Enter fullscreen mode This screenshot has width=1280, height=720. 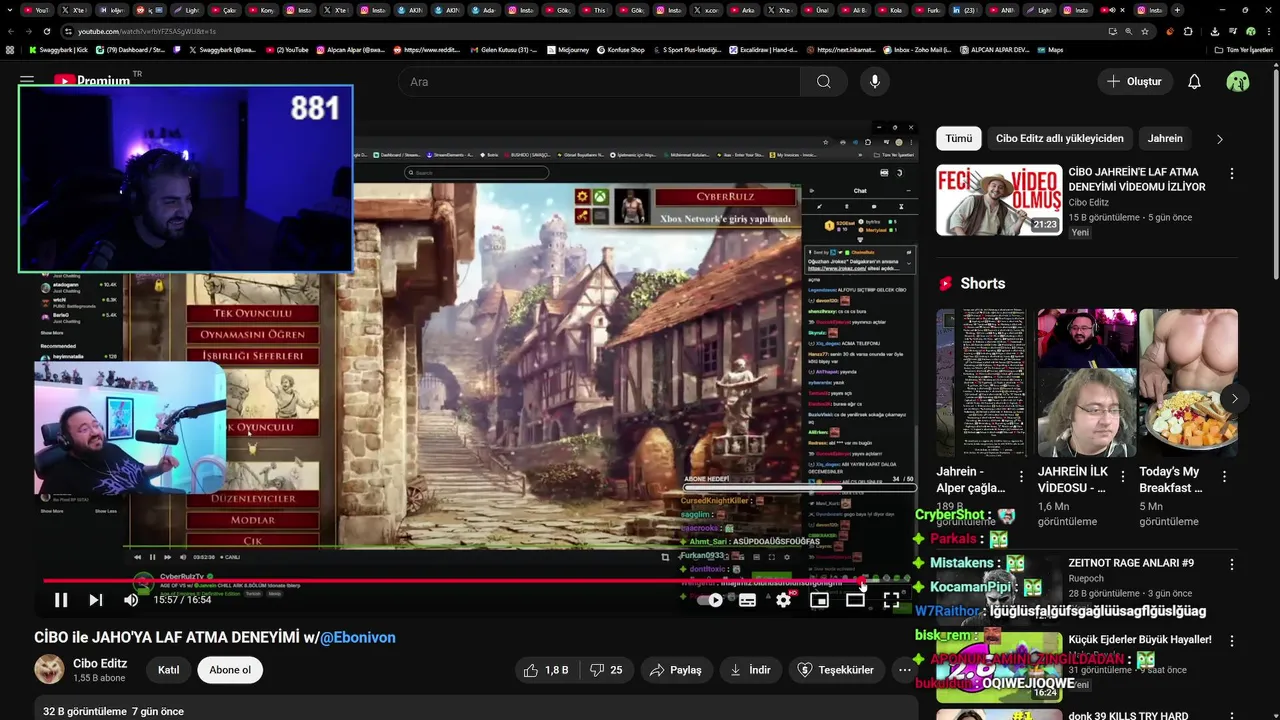pos(891,600)
